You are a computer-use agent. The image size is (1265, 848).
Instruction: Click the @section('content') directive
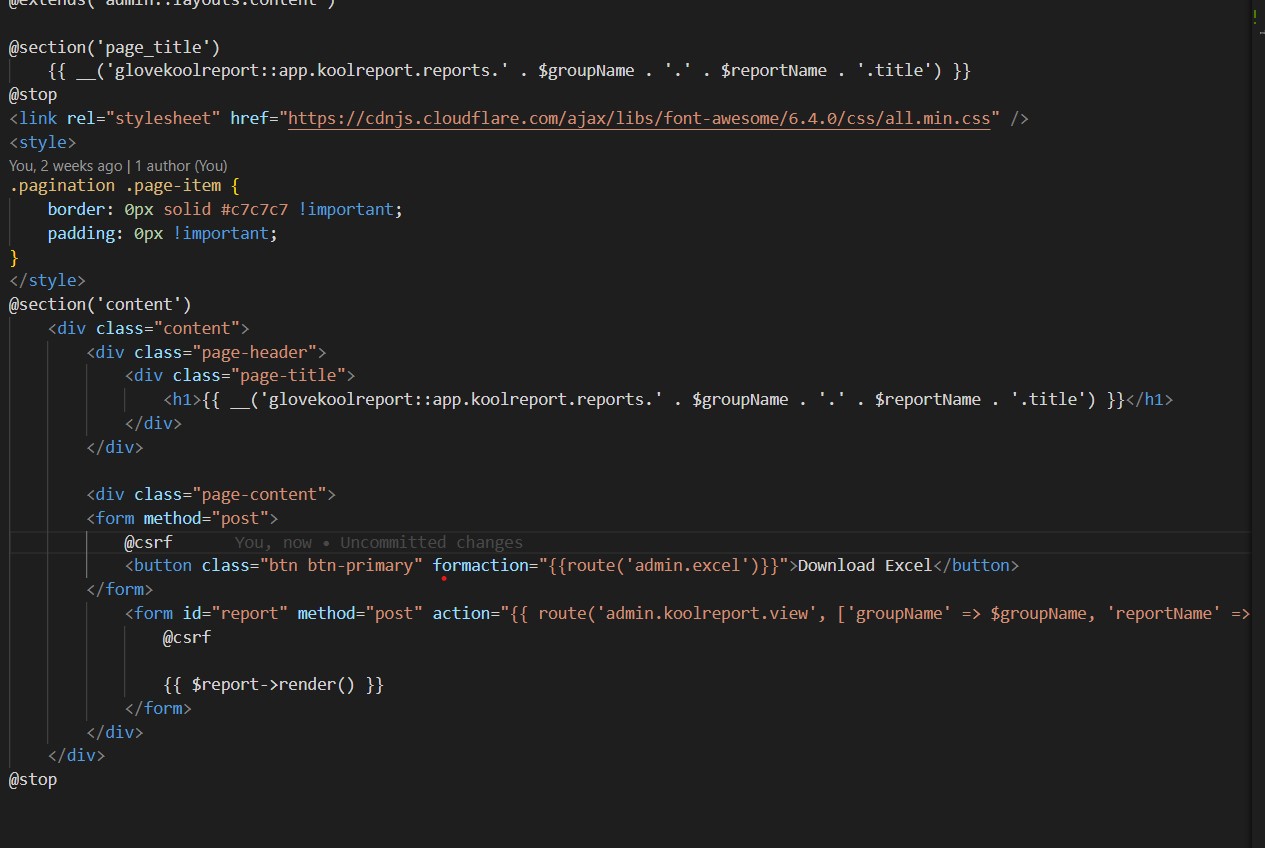coord(100,304)
